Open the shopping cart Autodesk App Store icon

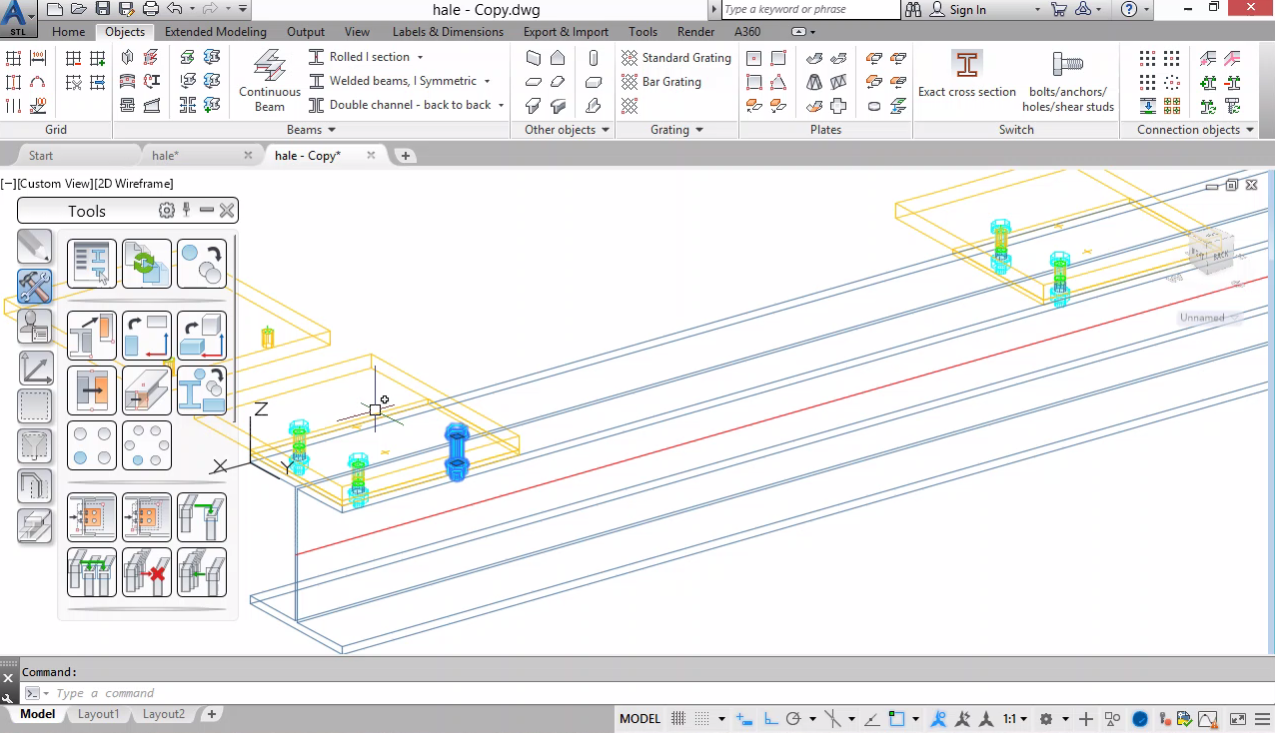pos(1059,9)
